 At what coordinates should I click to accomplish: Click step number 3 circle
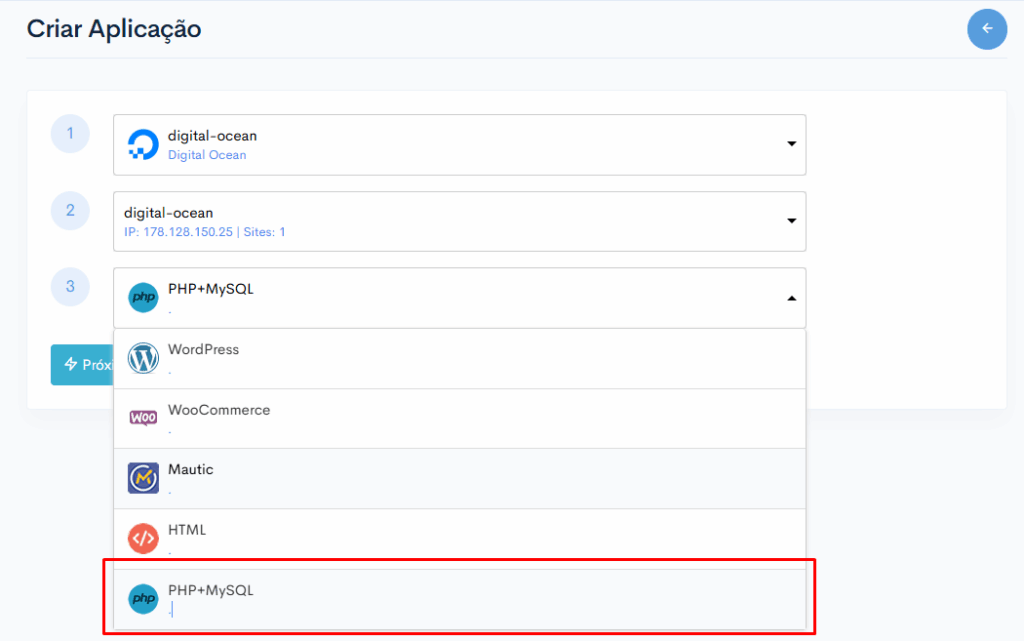(x=70, y=287)
